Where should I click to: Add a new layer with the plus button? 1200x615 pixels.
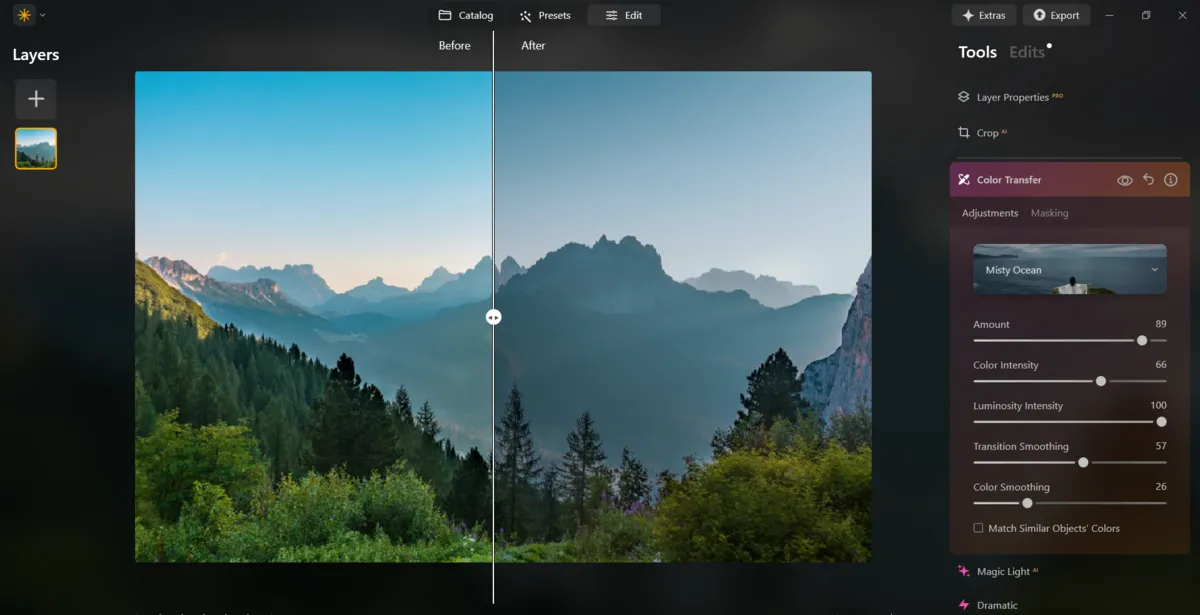[x=36, y=98]
